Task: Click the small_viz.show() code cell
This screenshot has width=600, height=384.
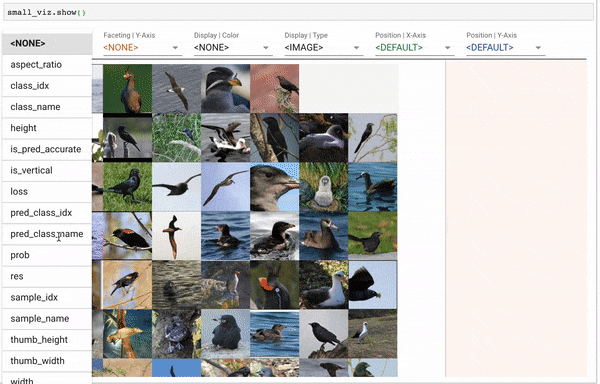Action: 298,12
